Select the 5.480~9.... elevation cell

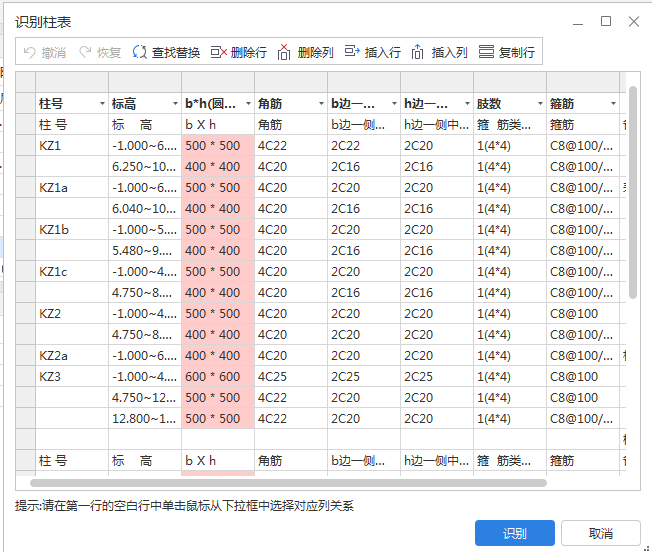145,251
